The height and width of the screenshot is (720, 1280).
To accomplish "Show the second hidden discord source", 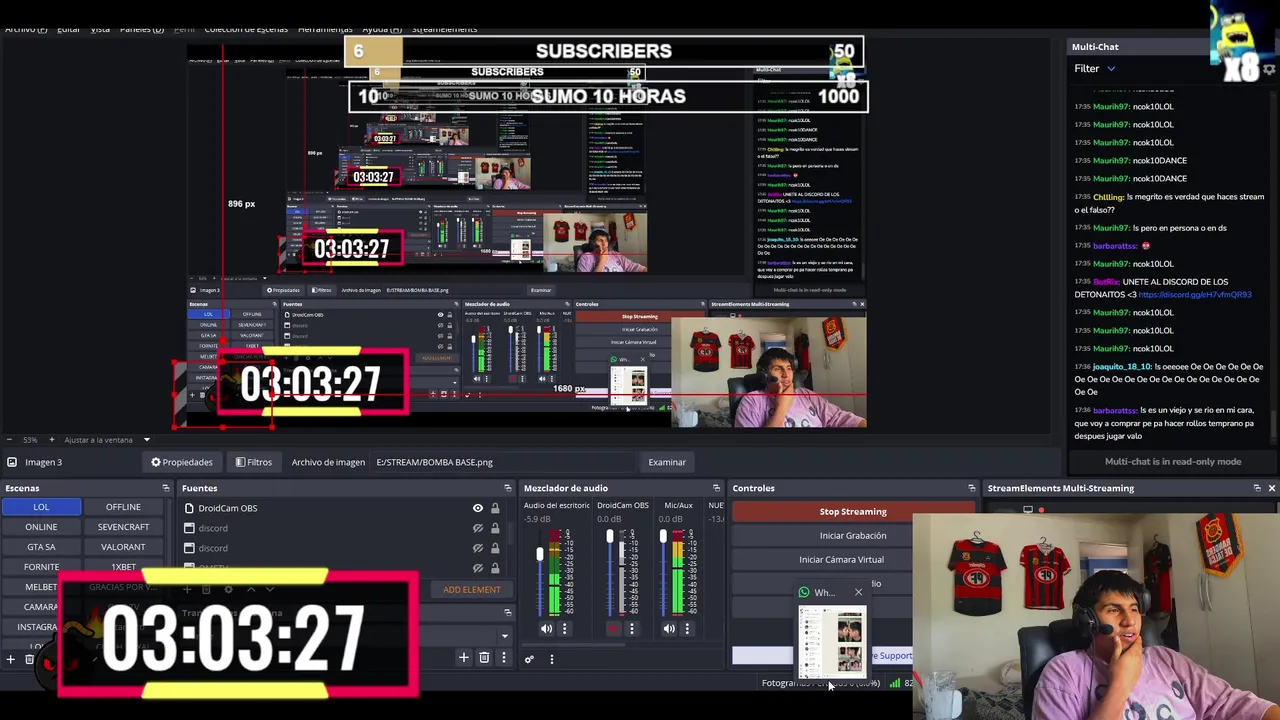I will 478,548.
